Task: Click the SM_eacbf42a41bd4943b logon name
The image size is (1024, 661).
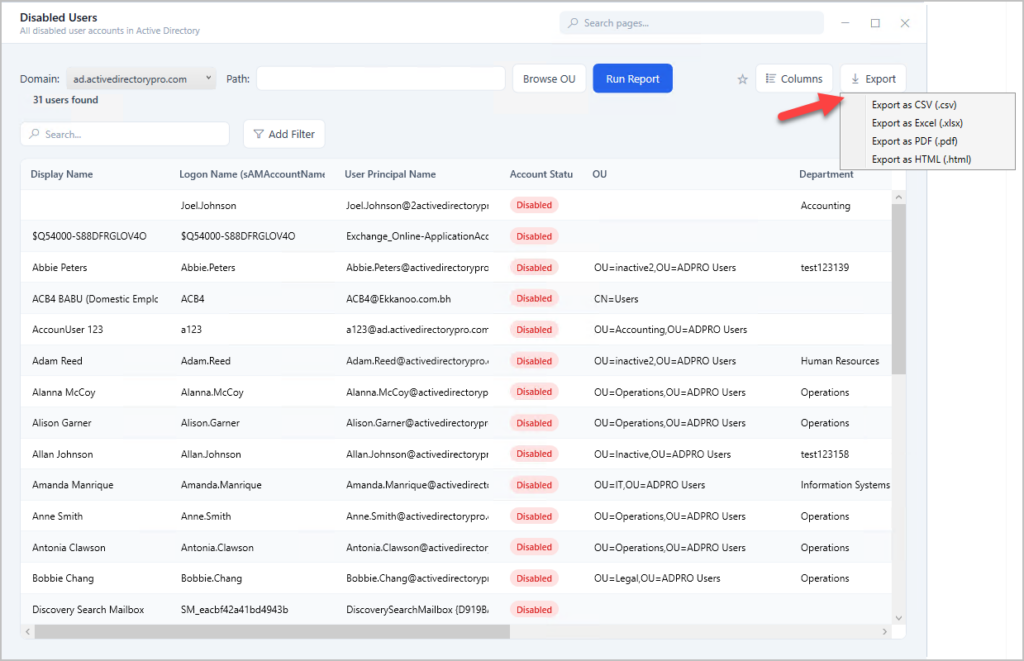Action: coord(234,610)
